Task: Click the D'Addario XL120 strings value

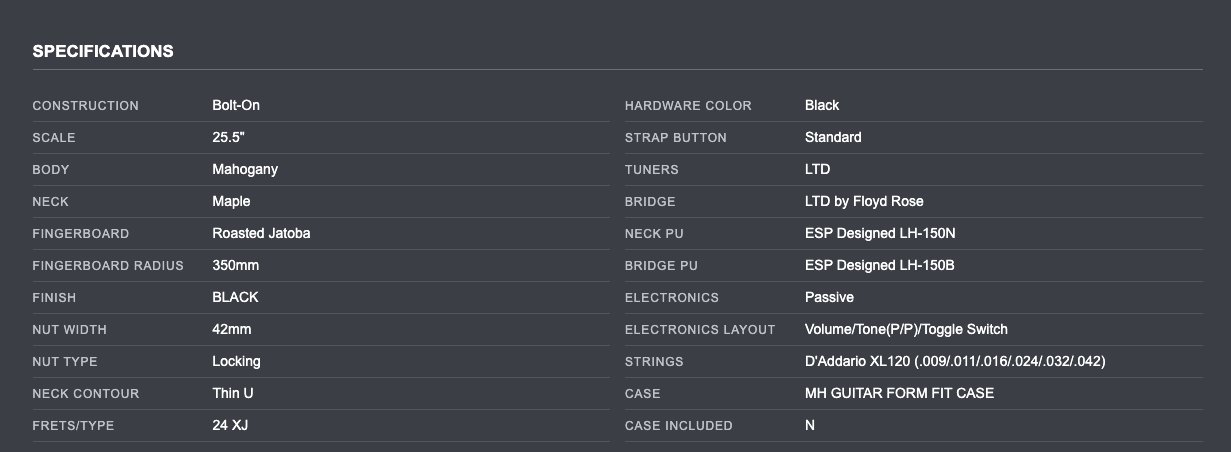Action: coord(955,361)
